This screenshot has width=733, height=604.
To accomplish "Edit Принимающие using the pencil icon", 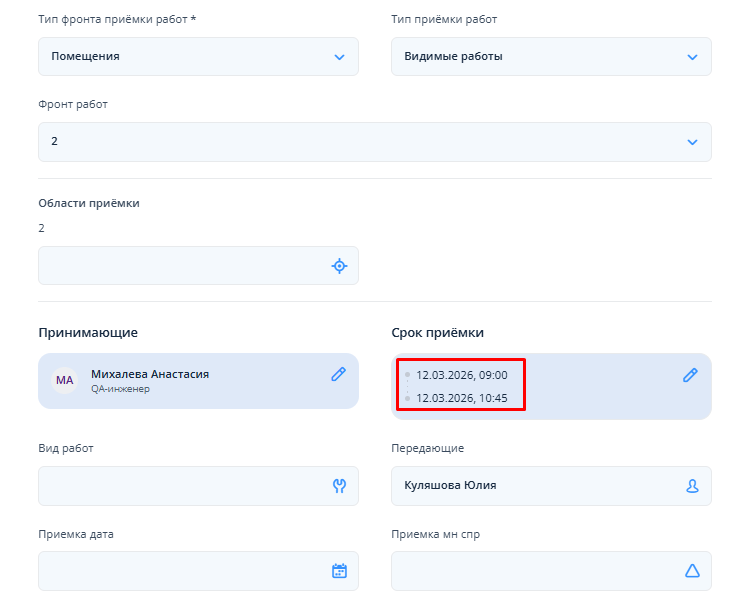I will coord(339,374).
